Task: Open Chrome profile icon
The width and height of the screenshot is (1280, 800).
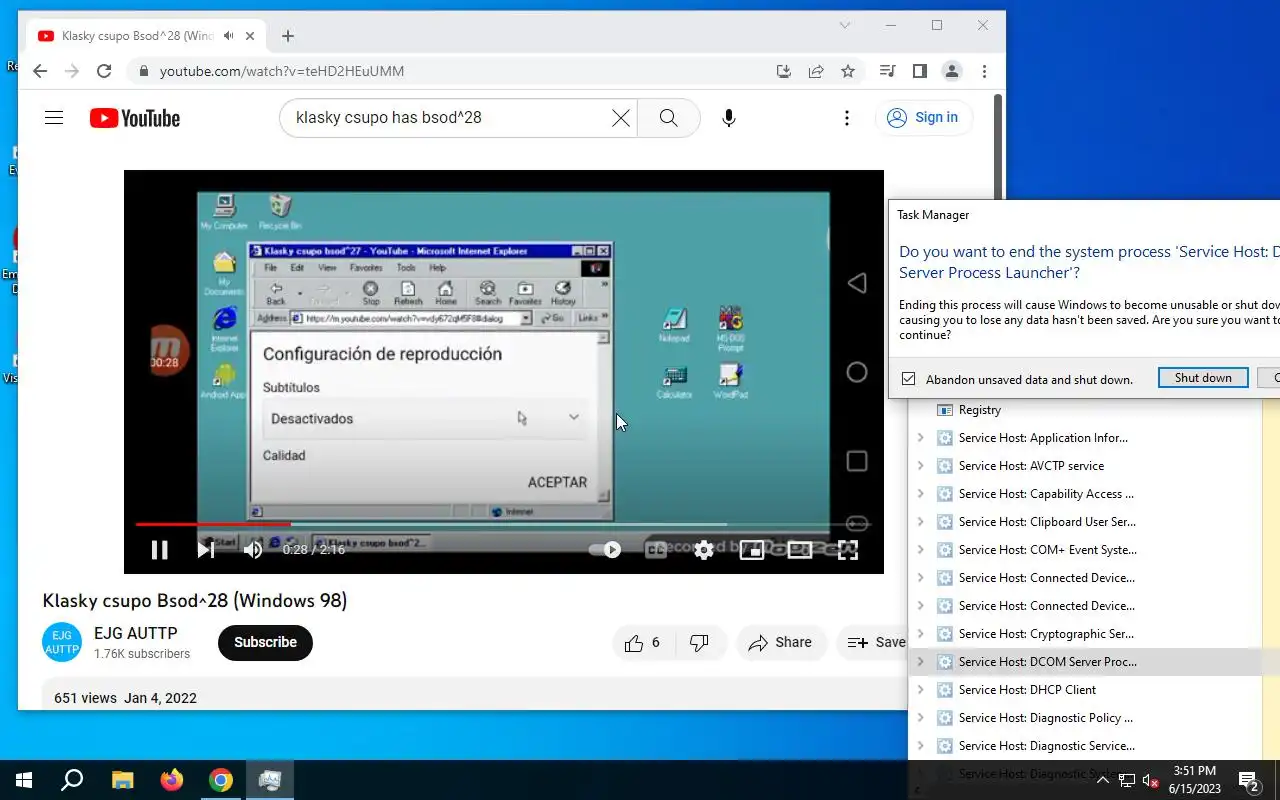Action: point(952,71)
